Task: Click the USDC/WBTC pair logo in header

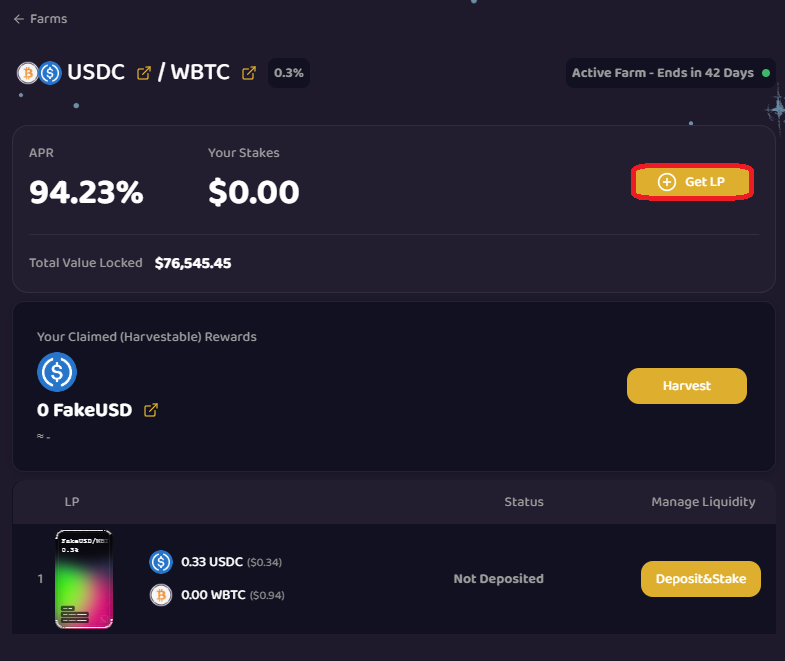Action: pos(39,73)
